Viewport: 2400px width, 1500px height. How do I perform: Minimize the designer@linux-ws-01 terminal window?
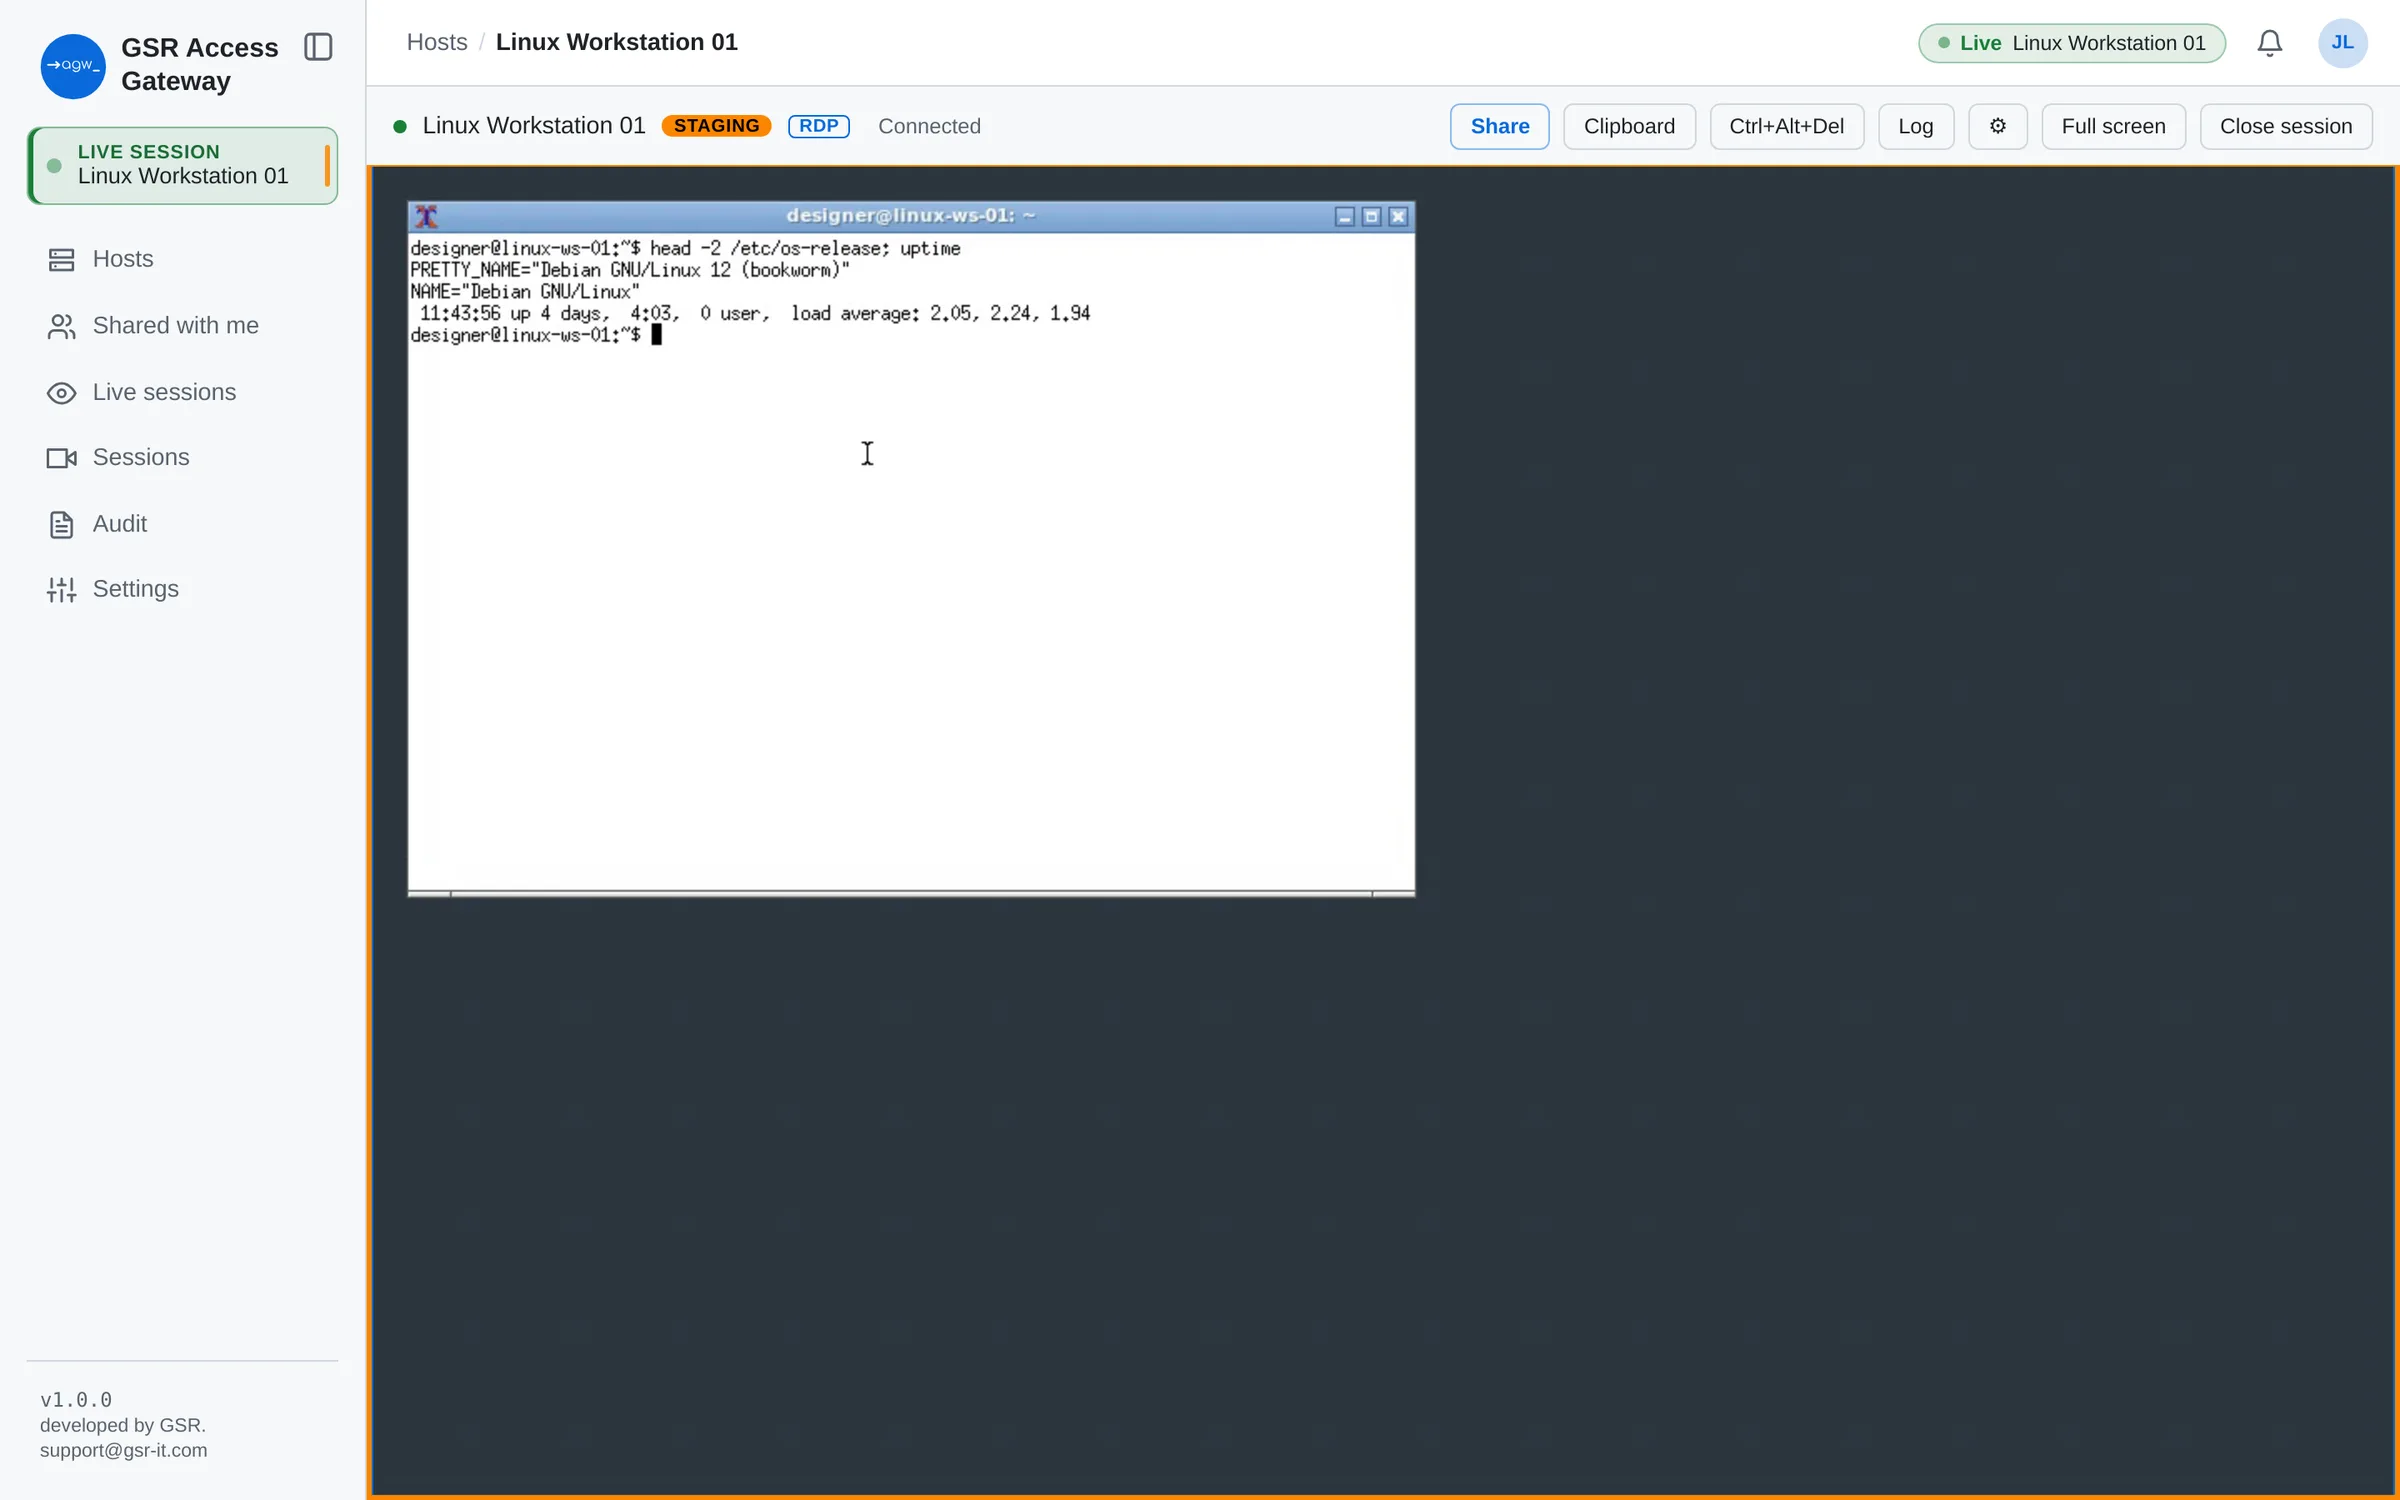tap(1345, 216)
